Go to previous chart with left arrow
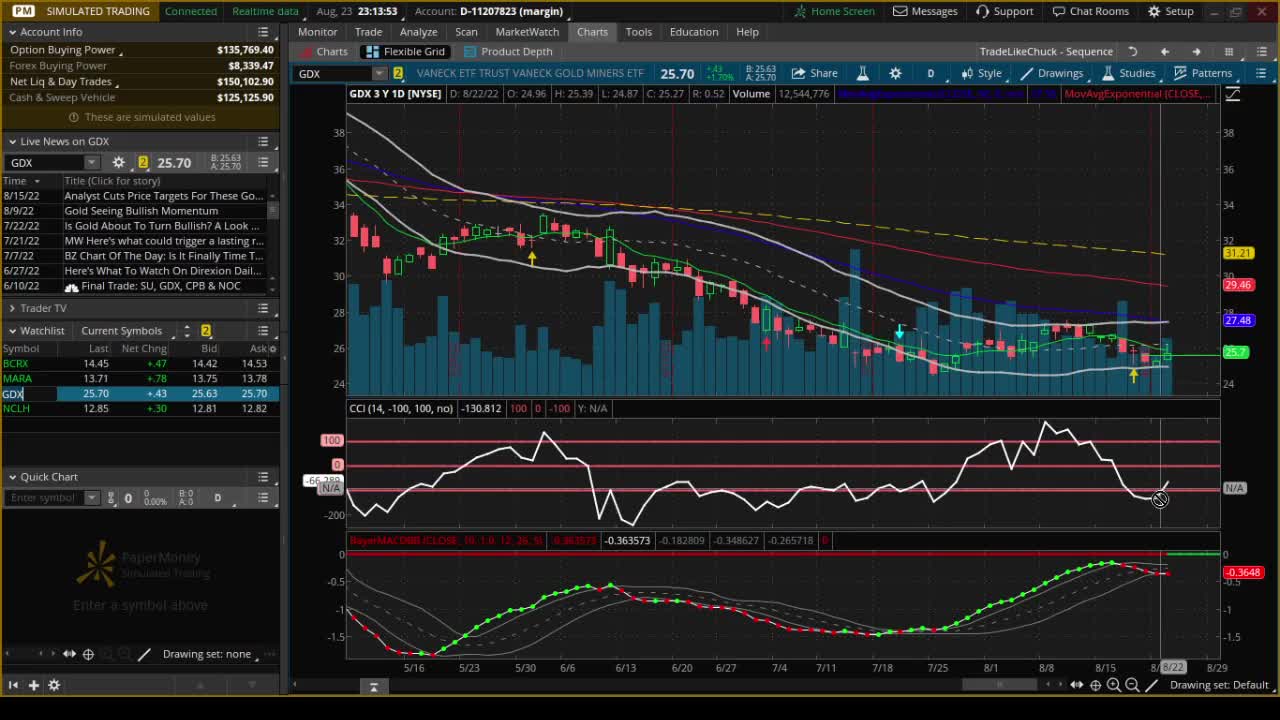Viewport: 1280px width, 720px height. coord(1165,51)
